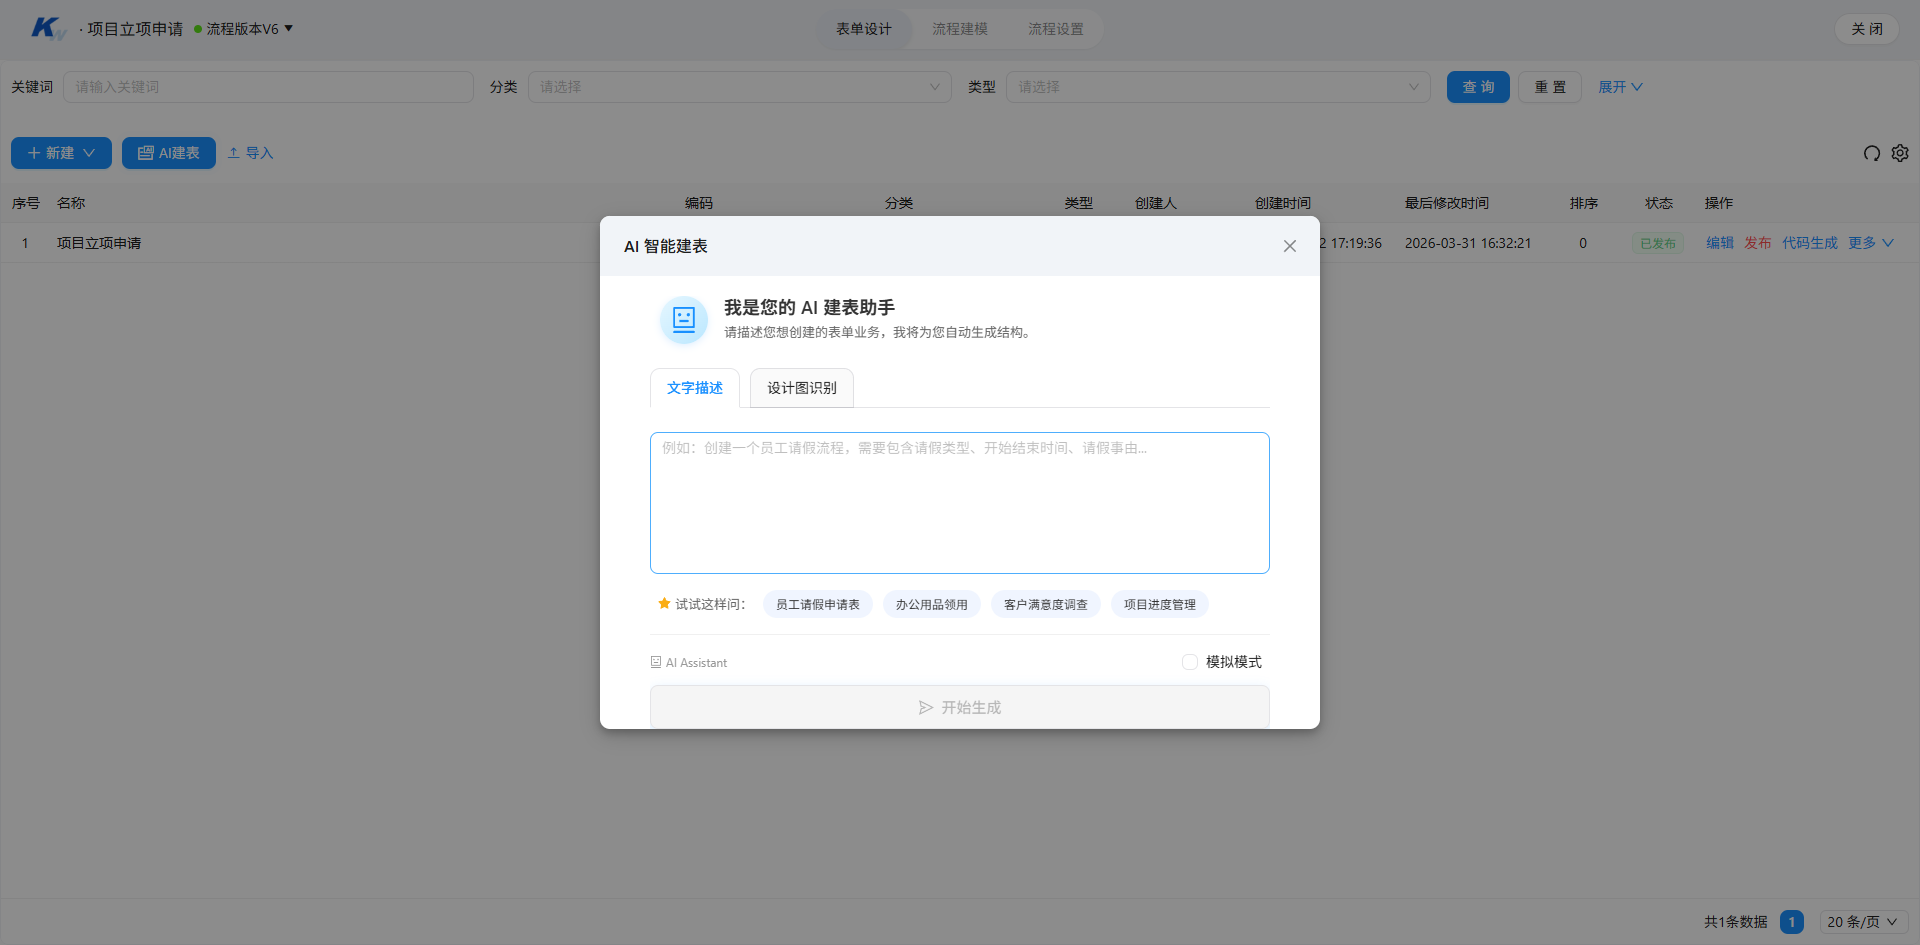
Task: Click the star icon beside 试试这样问
Action: 664,603
